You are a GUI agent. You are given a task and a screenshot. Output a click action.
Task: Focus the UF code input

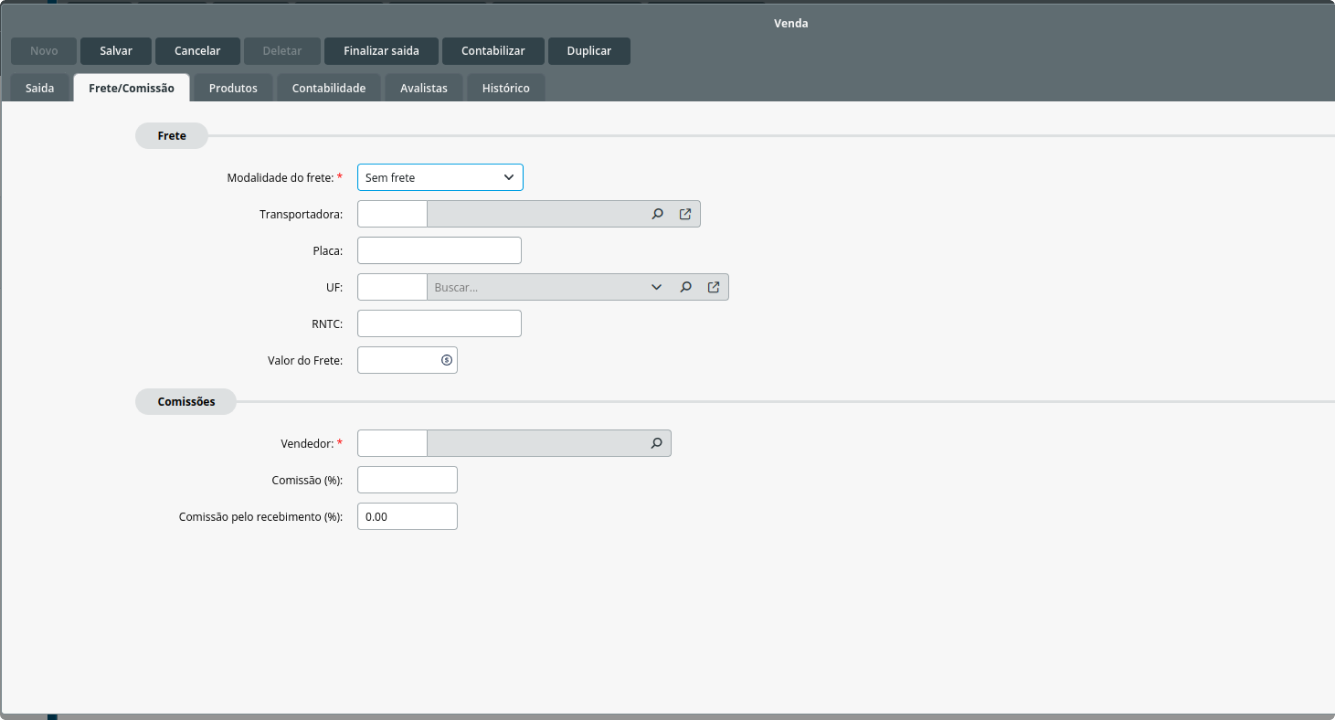[392, 287]
